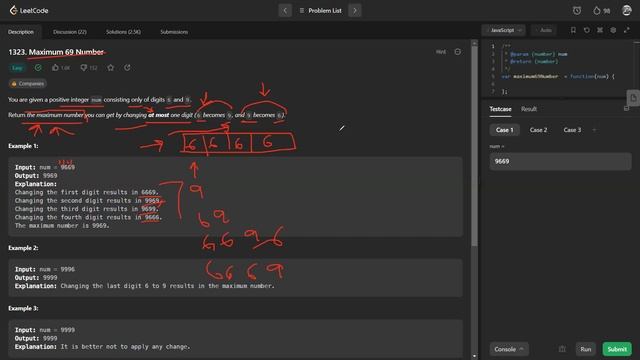Go to the previous problem arrow

(285, 11)
